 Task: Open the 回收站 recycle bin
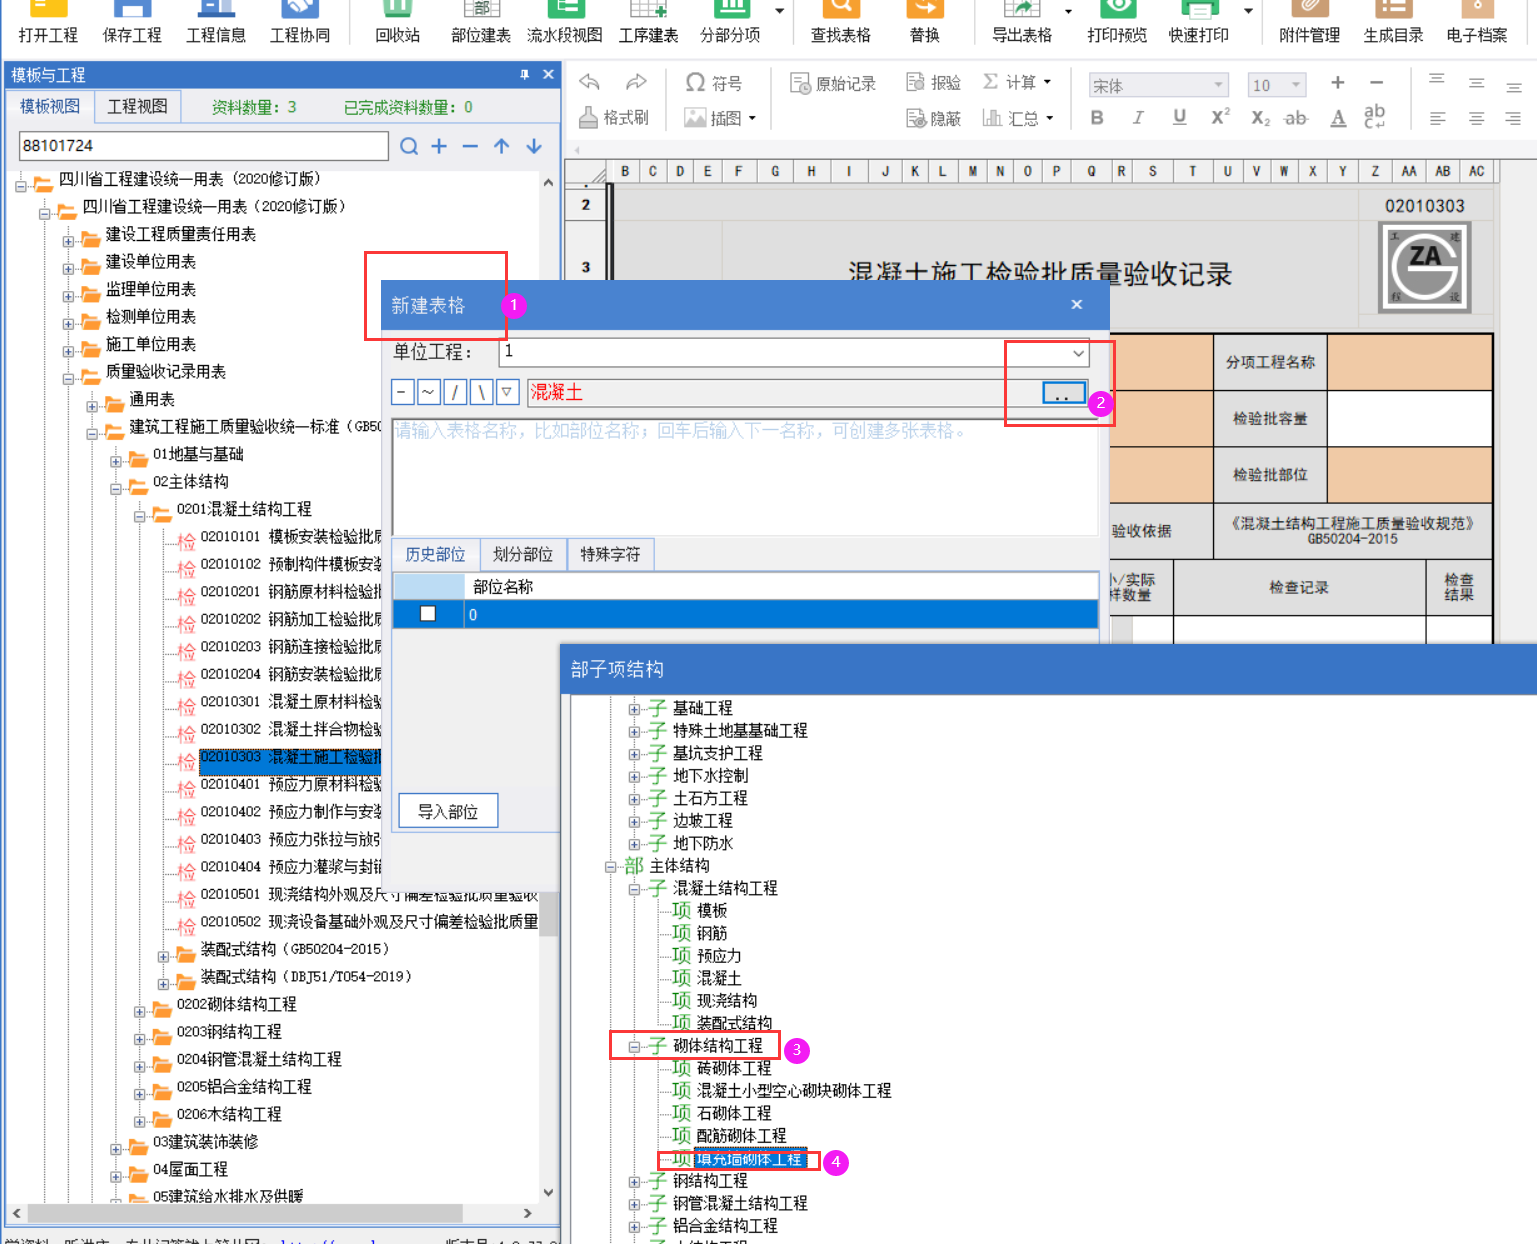pyautogui.click(x=398, y=22)
